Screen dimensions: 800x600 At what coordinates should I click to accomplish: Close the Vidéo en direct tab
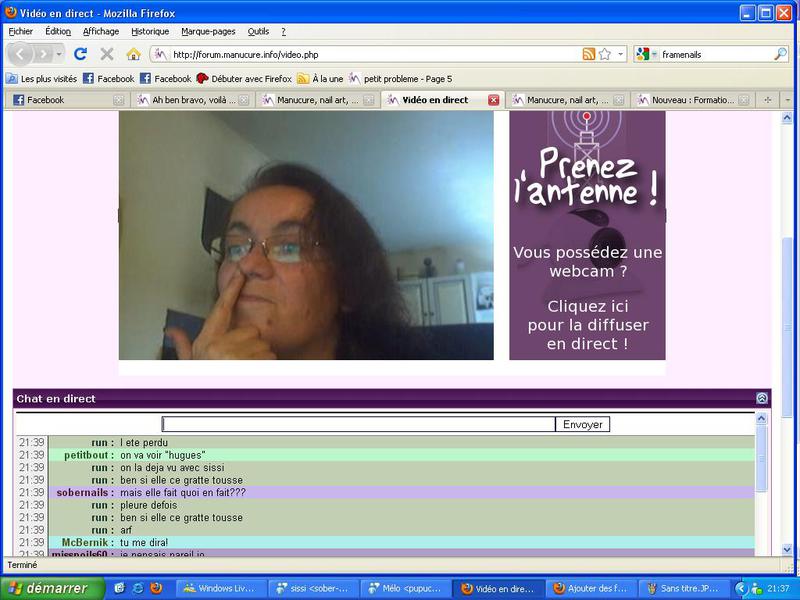tap(493, 100)
